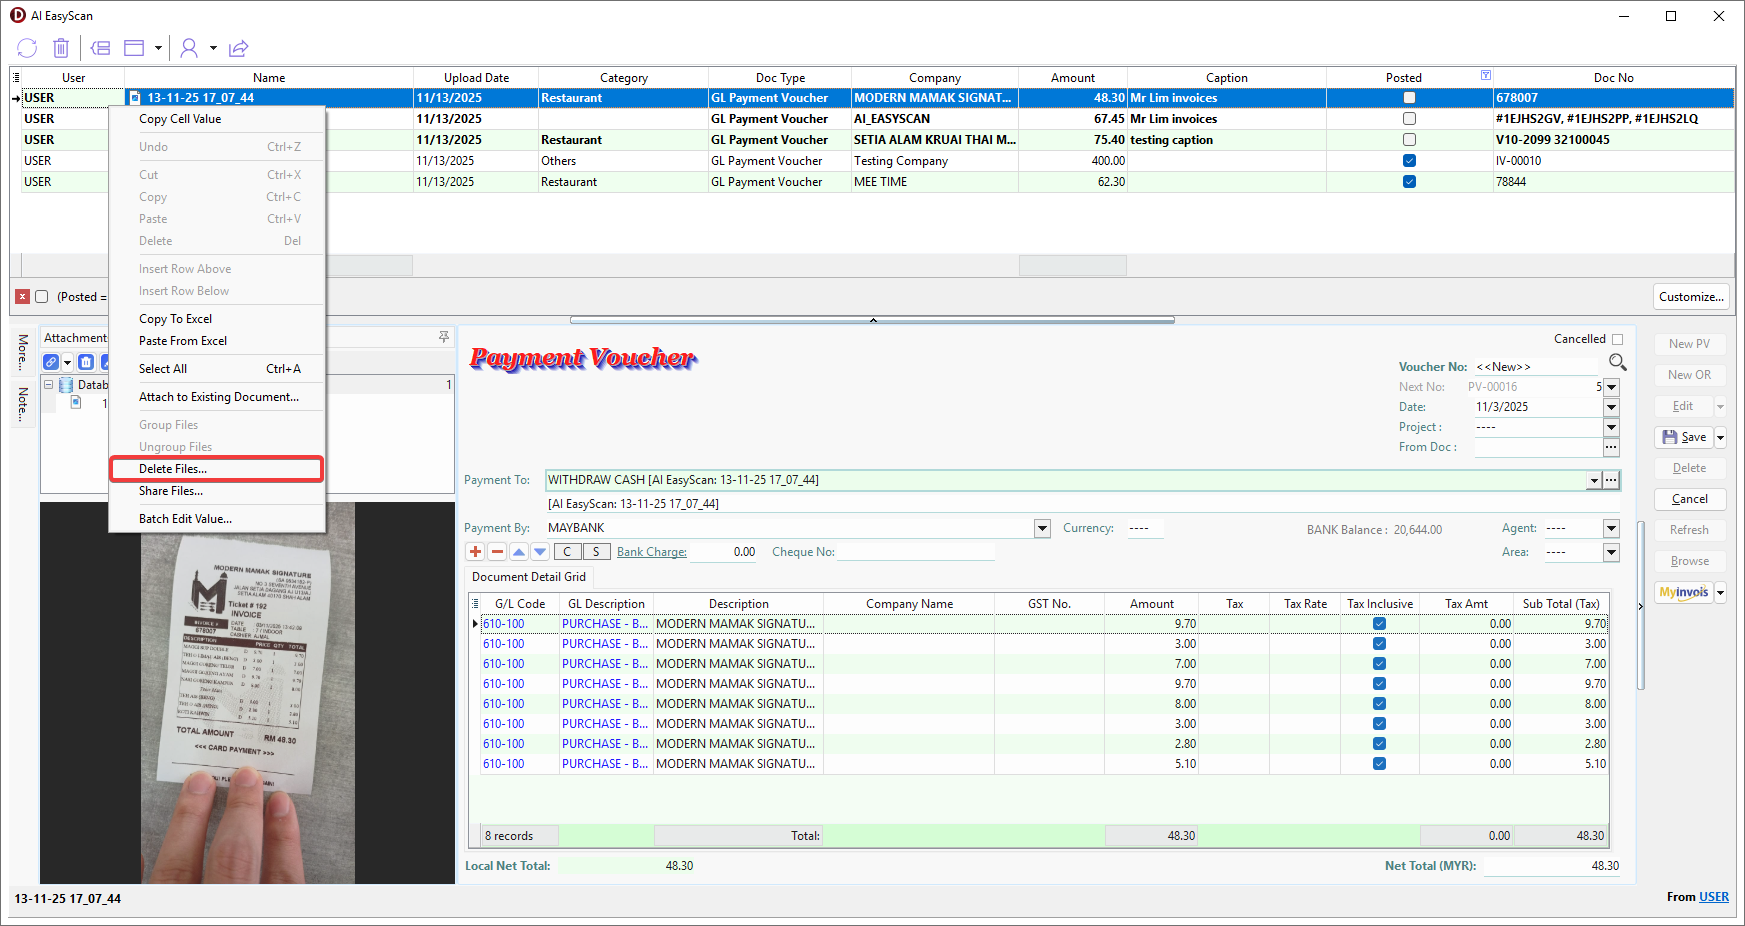This screenshot has width=1745, height=926.
Task: Open the Payment By MAYBANK dropdown
Action: [x=1042, y=528]
